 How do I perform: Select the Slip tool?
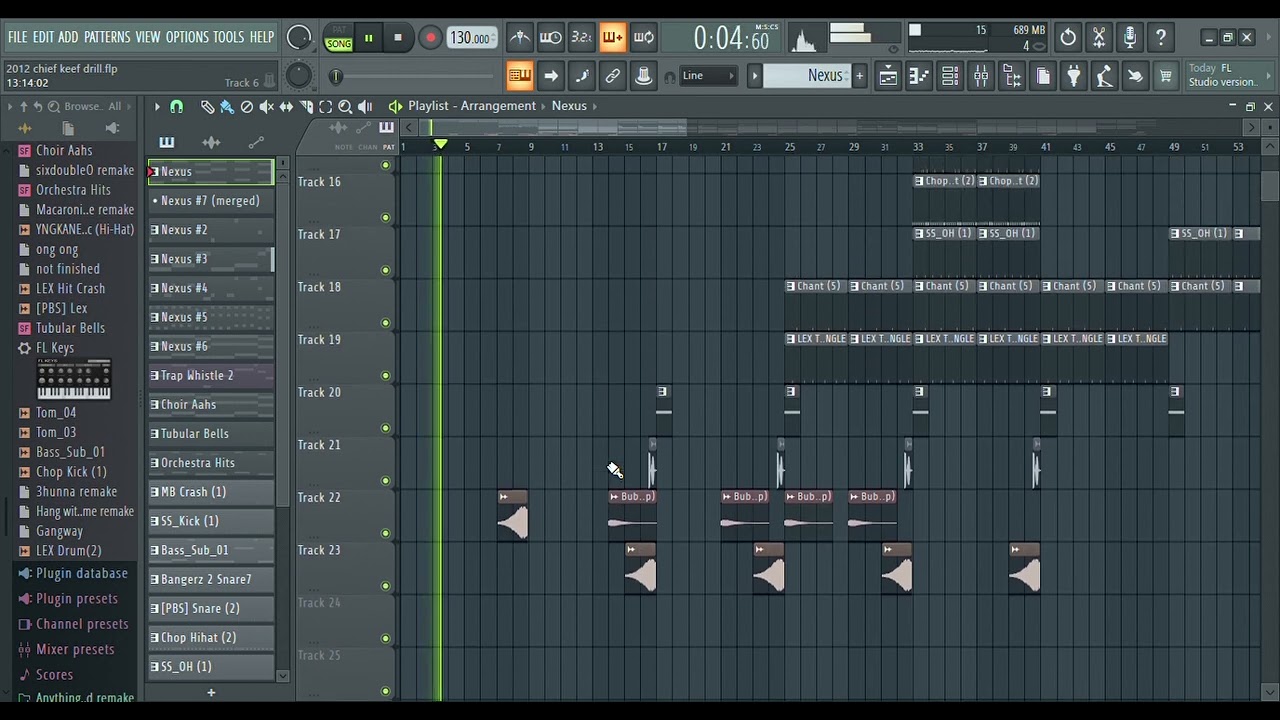(286, 106)
